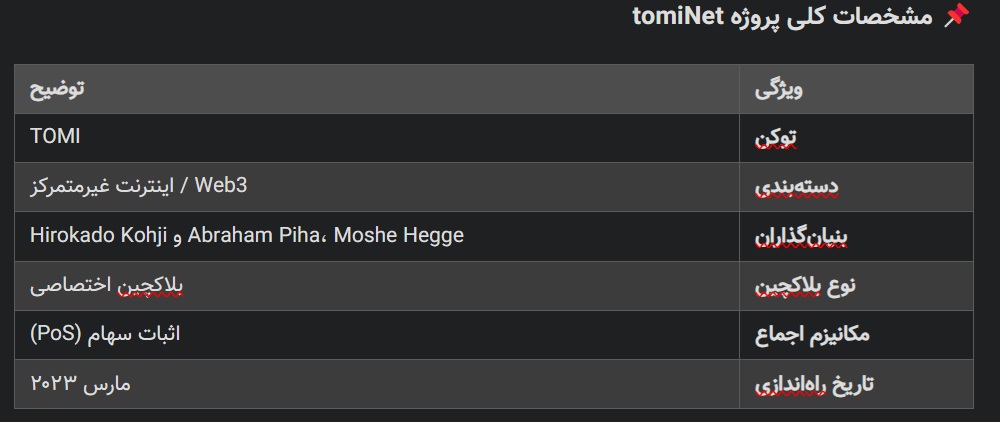This screenshot has height=422, width=1000.
Task: Click the اثبات سهام (PoS) cell
Action: tap(377, 335)
